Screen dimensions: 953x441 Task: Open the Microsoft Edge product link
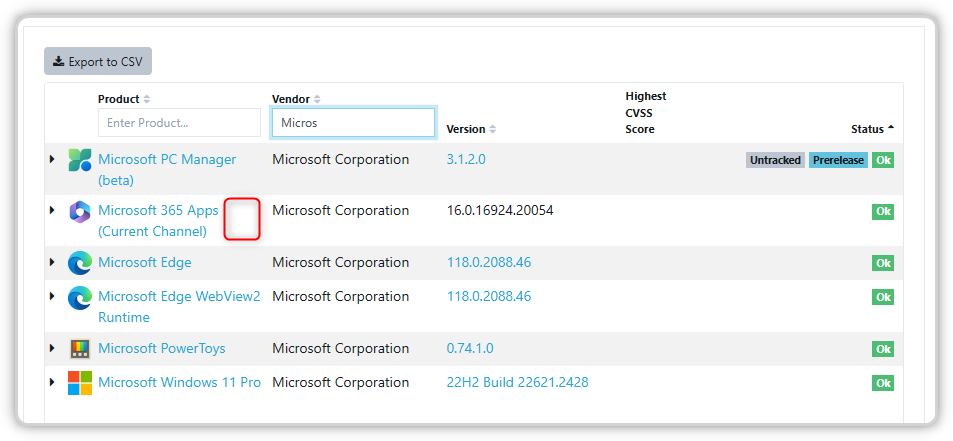pyautogui.click(x=145, y=262)
